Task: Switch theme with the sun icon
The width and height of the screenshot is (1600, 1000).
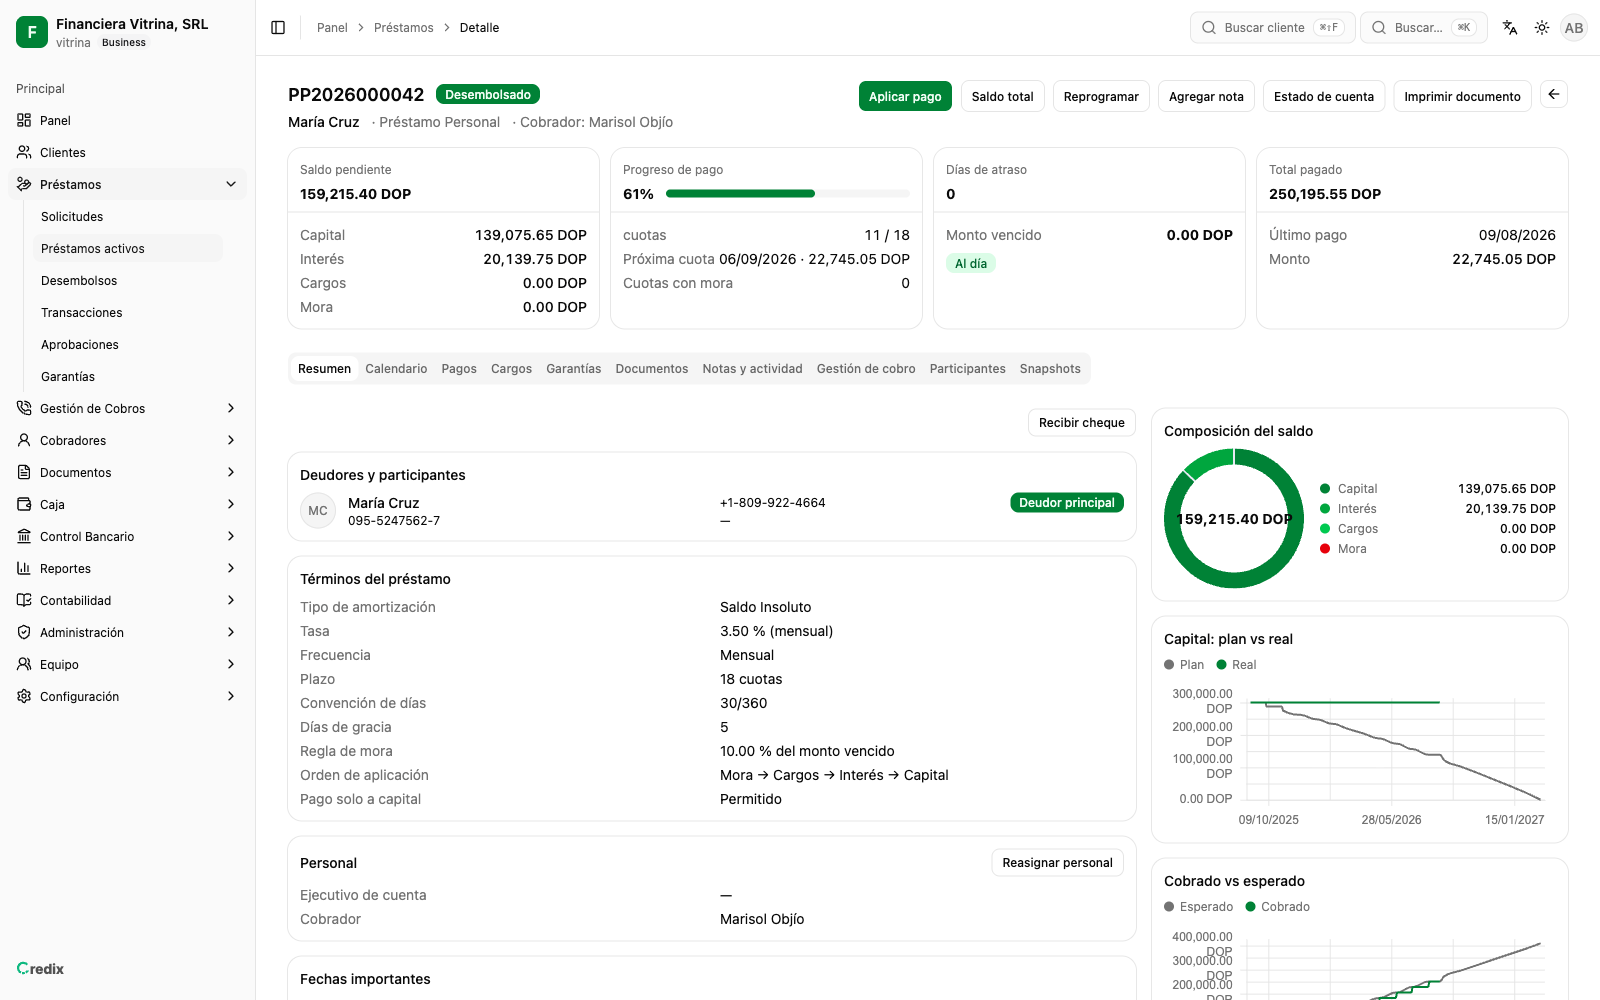Action: [x=1542, y=28]
